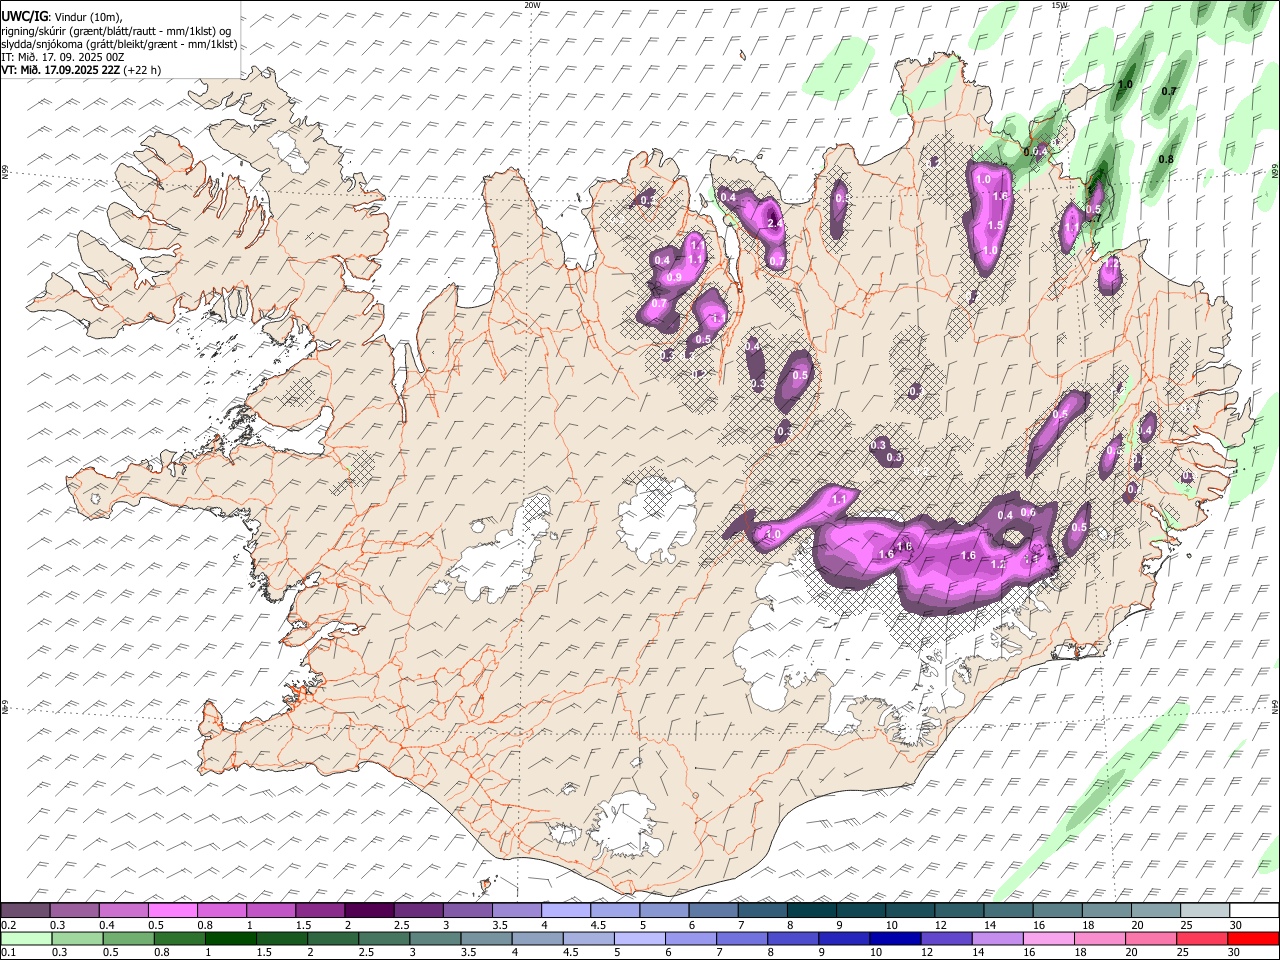This screenshot has width=1280, height=960.
Task: Click the 'VT: Mið. 17.09.2025 22Z (+22 h)' line
Action: tap(81, 70)
